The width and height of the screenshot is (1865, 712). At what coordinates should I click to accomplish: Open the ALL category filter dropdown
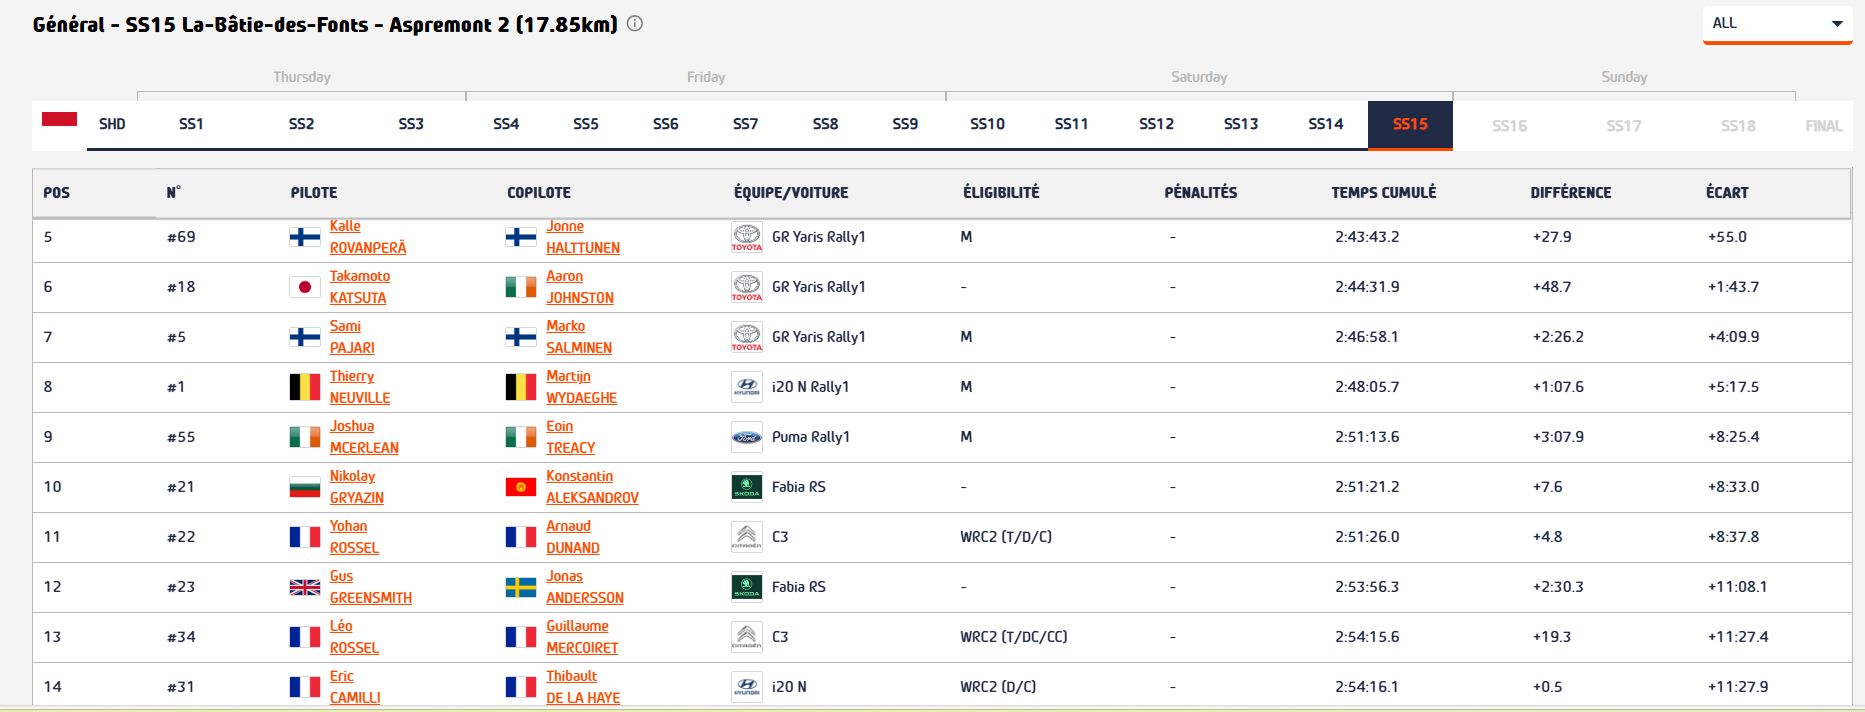coord(1777,24)
